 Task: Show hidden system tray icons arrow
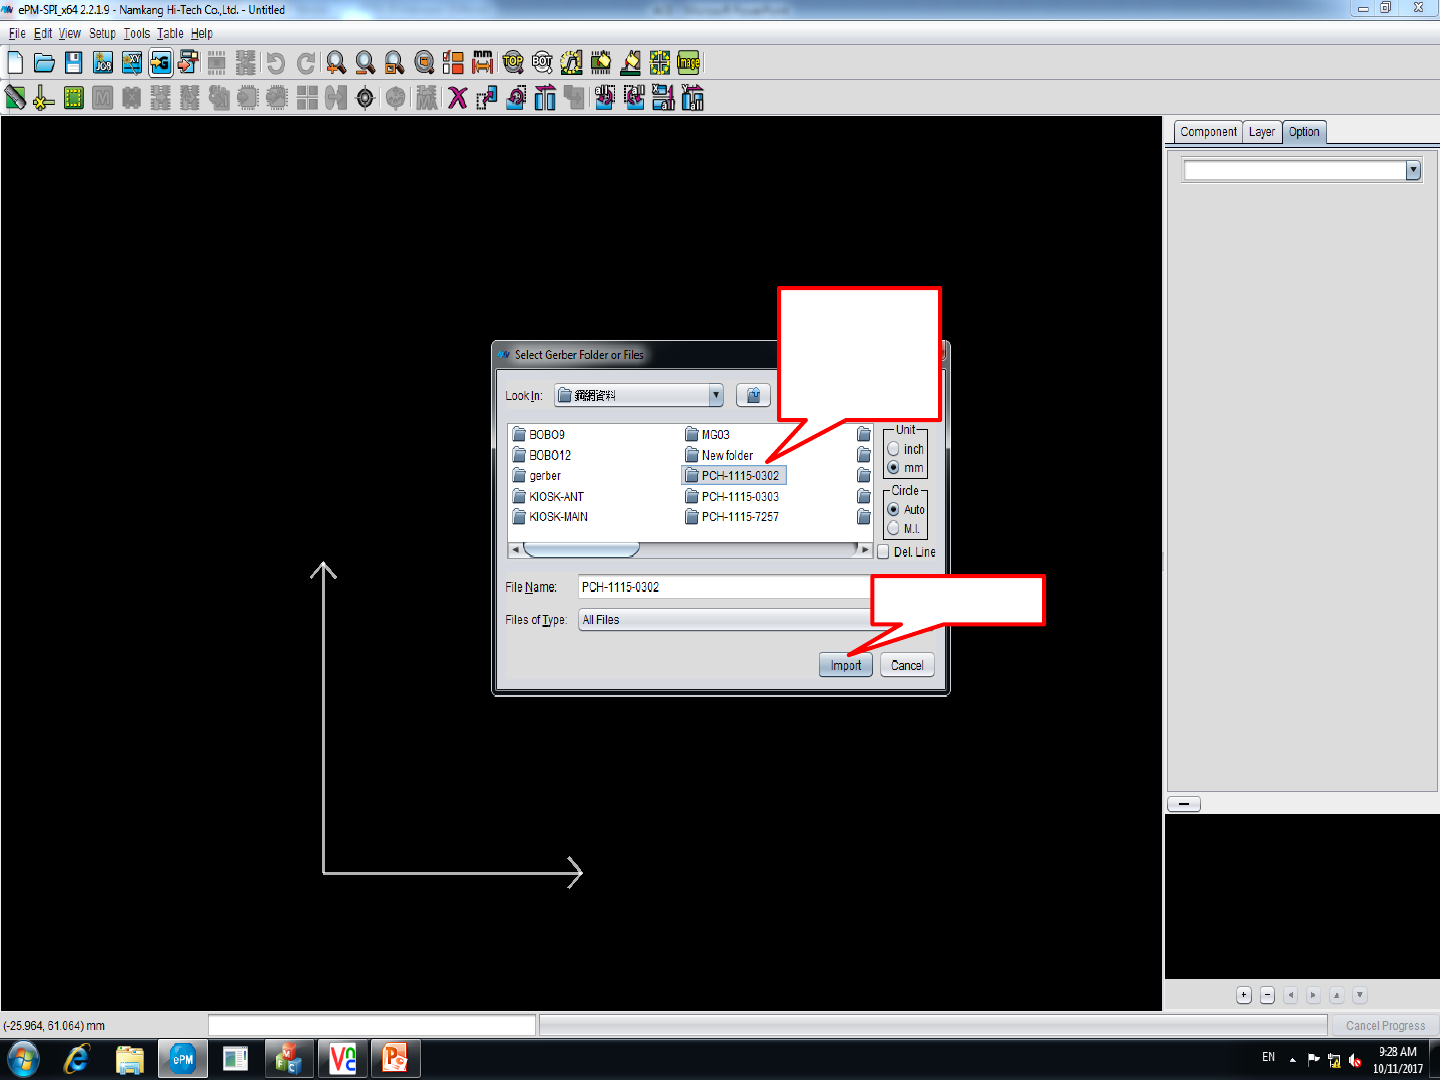tap(1292, 1059)
